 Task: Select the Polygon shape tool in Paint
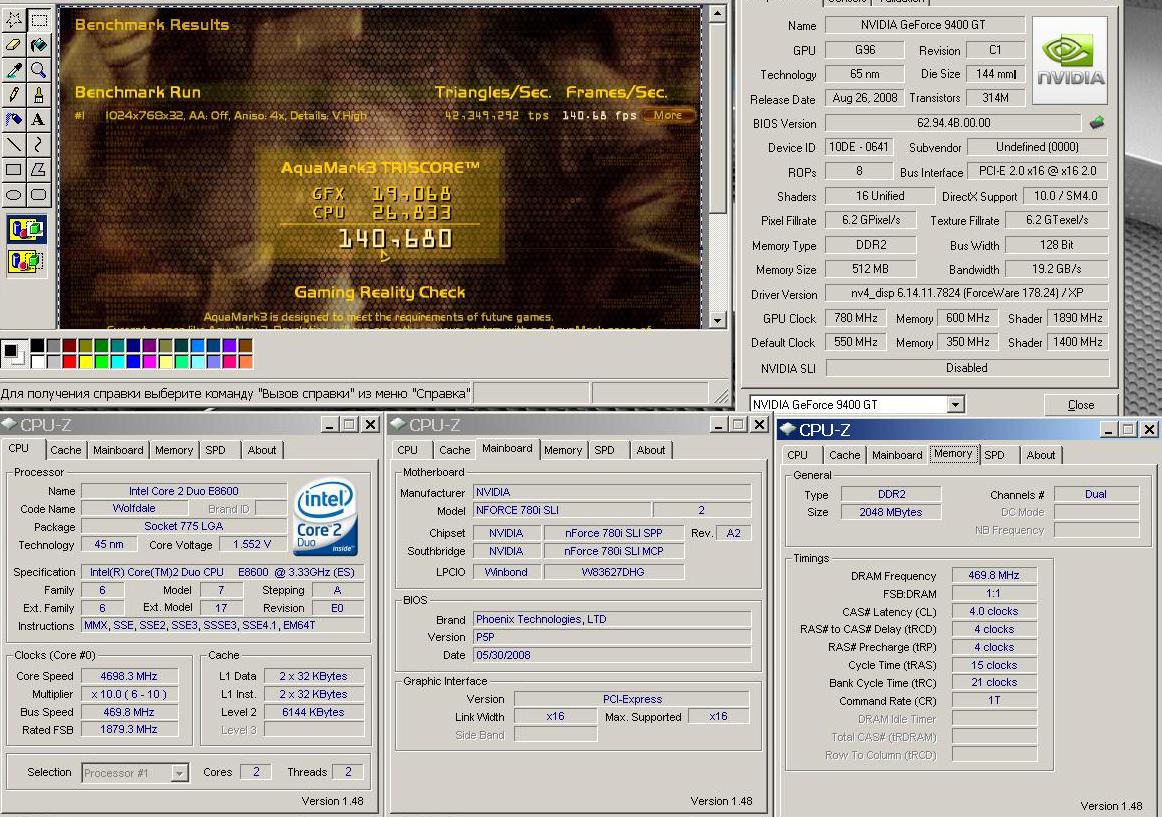click(39, 170)
